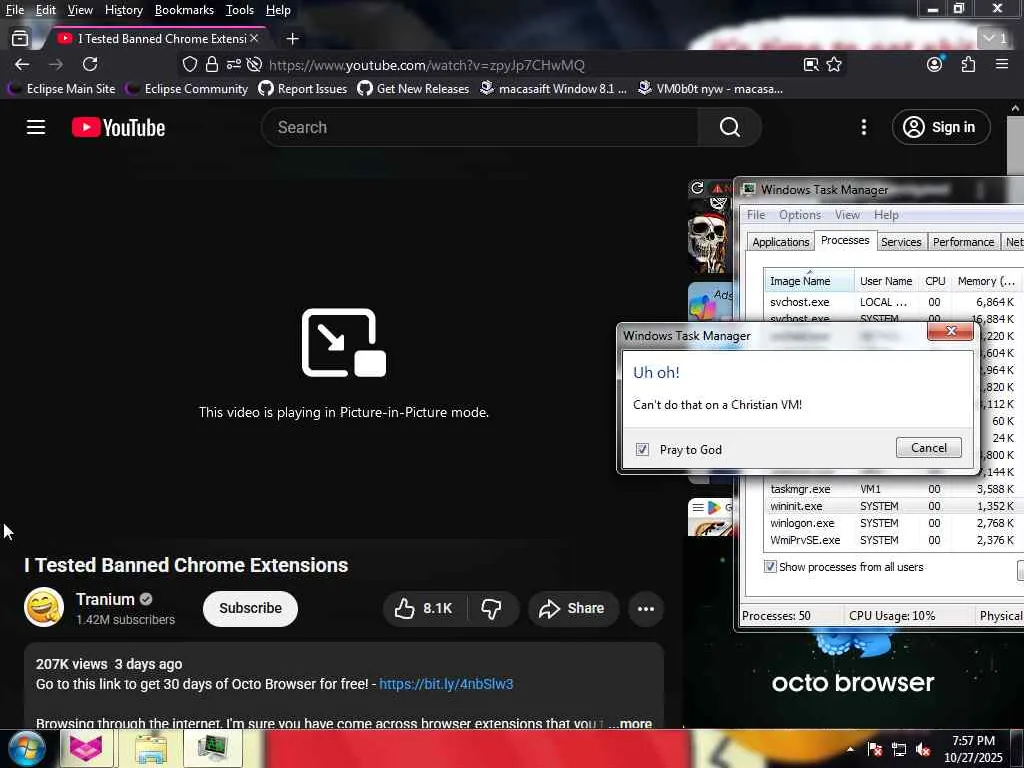Toggle Show processes from all users checkbox
Image resolution: width=1024 pixels, height=768 pixels.
tap(770, 567)
